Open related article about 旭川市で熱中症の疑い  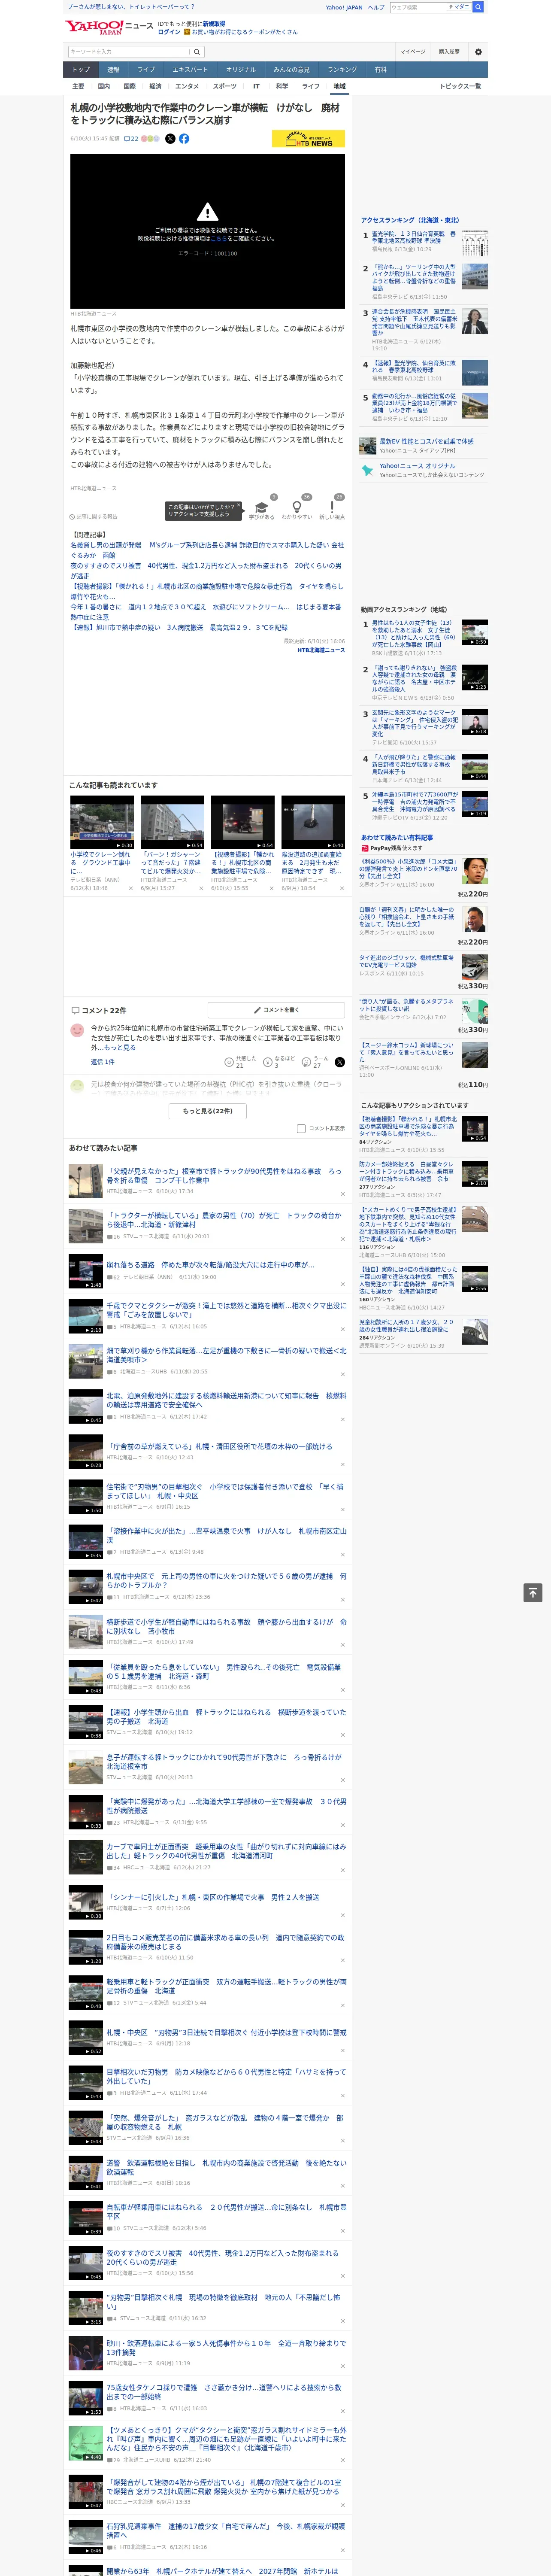pyautogui.click(x=178, y=628)
